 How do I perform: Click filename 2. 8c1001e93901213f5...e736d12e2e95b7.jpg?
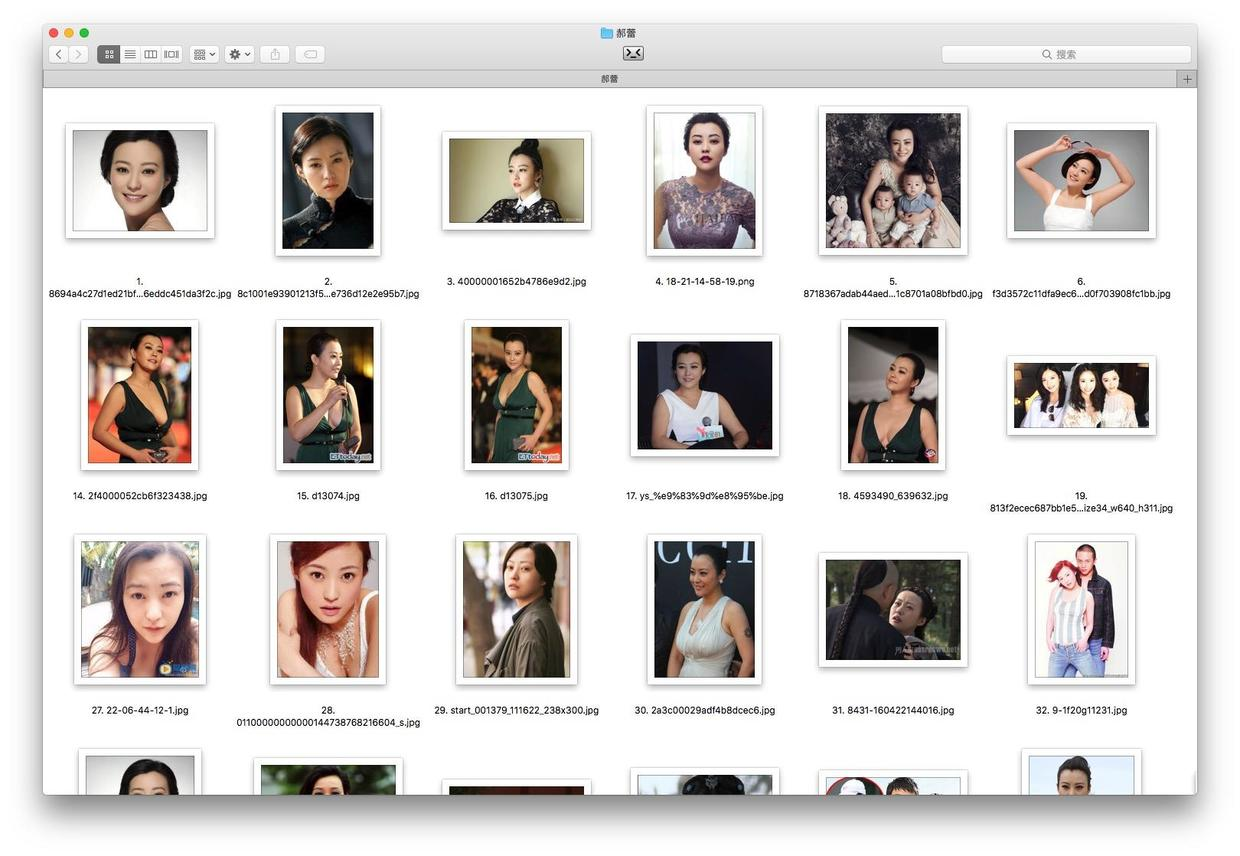tap(328, 288)
